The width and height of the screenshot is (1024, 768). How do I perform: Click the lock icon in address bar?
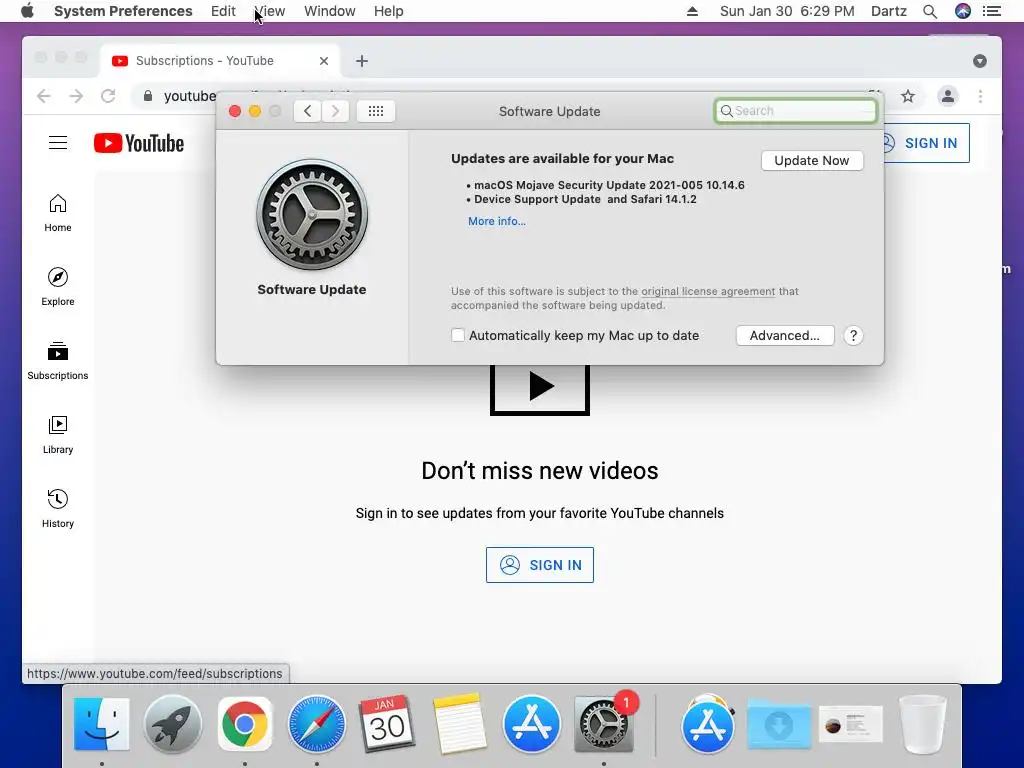tap(148, 96)
